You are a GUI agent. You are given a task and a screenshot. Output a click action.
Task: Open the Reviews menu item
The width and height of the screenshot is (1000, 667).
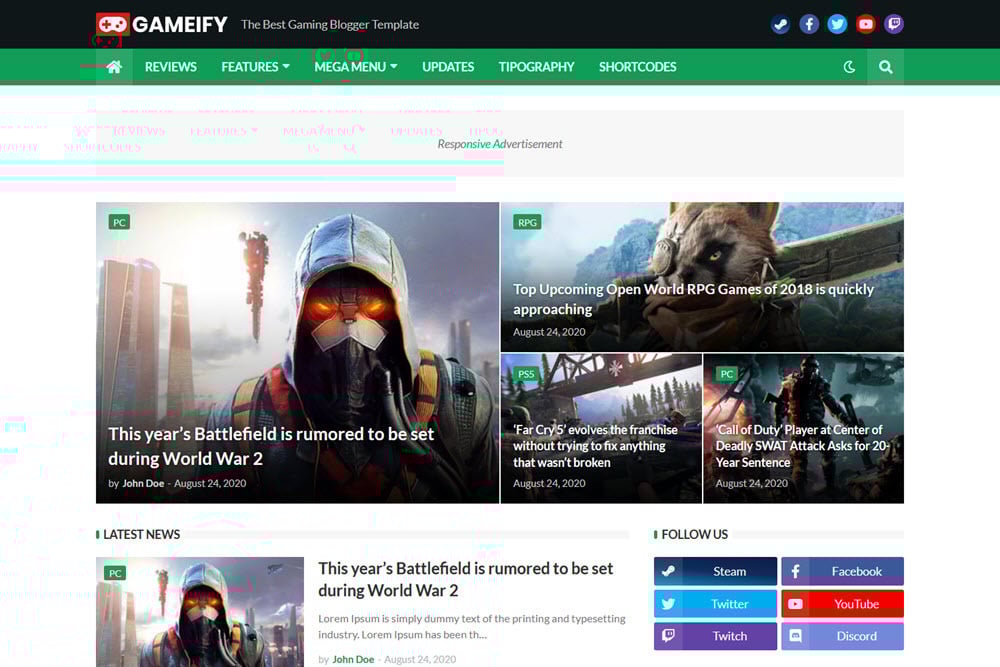pos(170,67)
